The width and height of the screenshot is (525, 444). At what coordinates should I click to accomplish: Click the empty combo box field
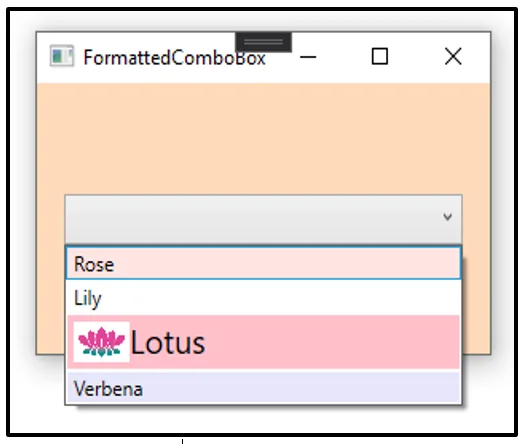coord(264,219)
